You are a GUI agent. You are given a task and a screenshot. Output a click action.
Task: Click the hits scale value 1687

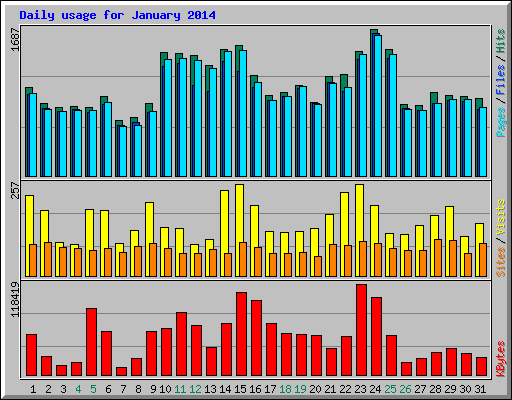coord(15,40)
